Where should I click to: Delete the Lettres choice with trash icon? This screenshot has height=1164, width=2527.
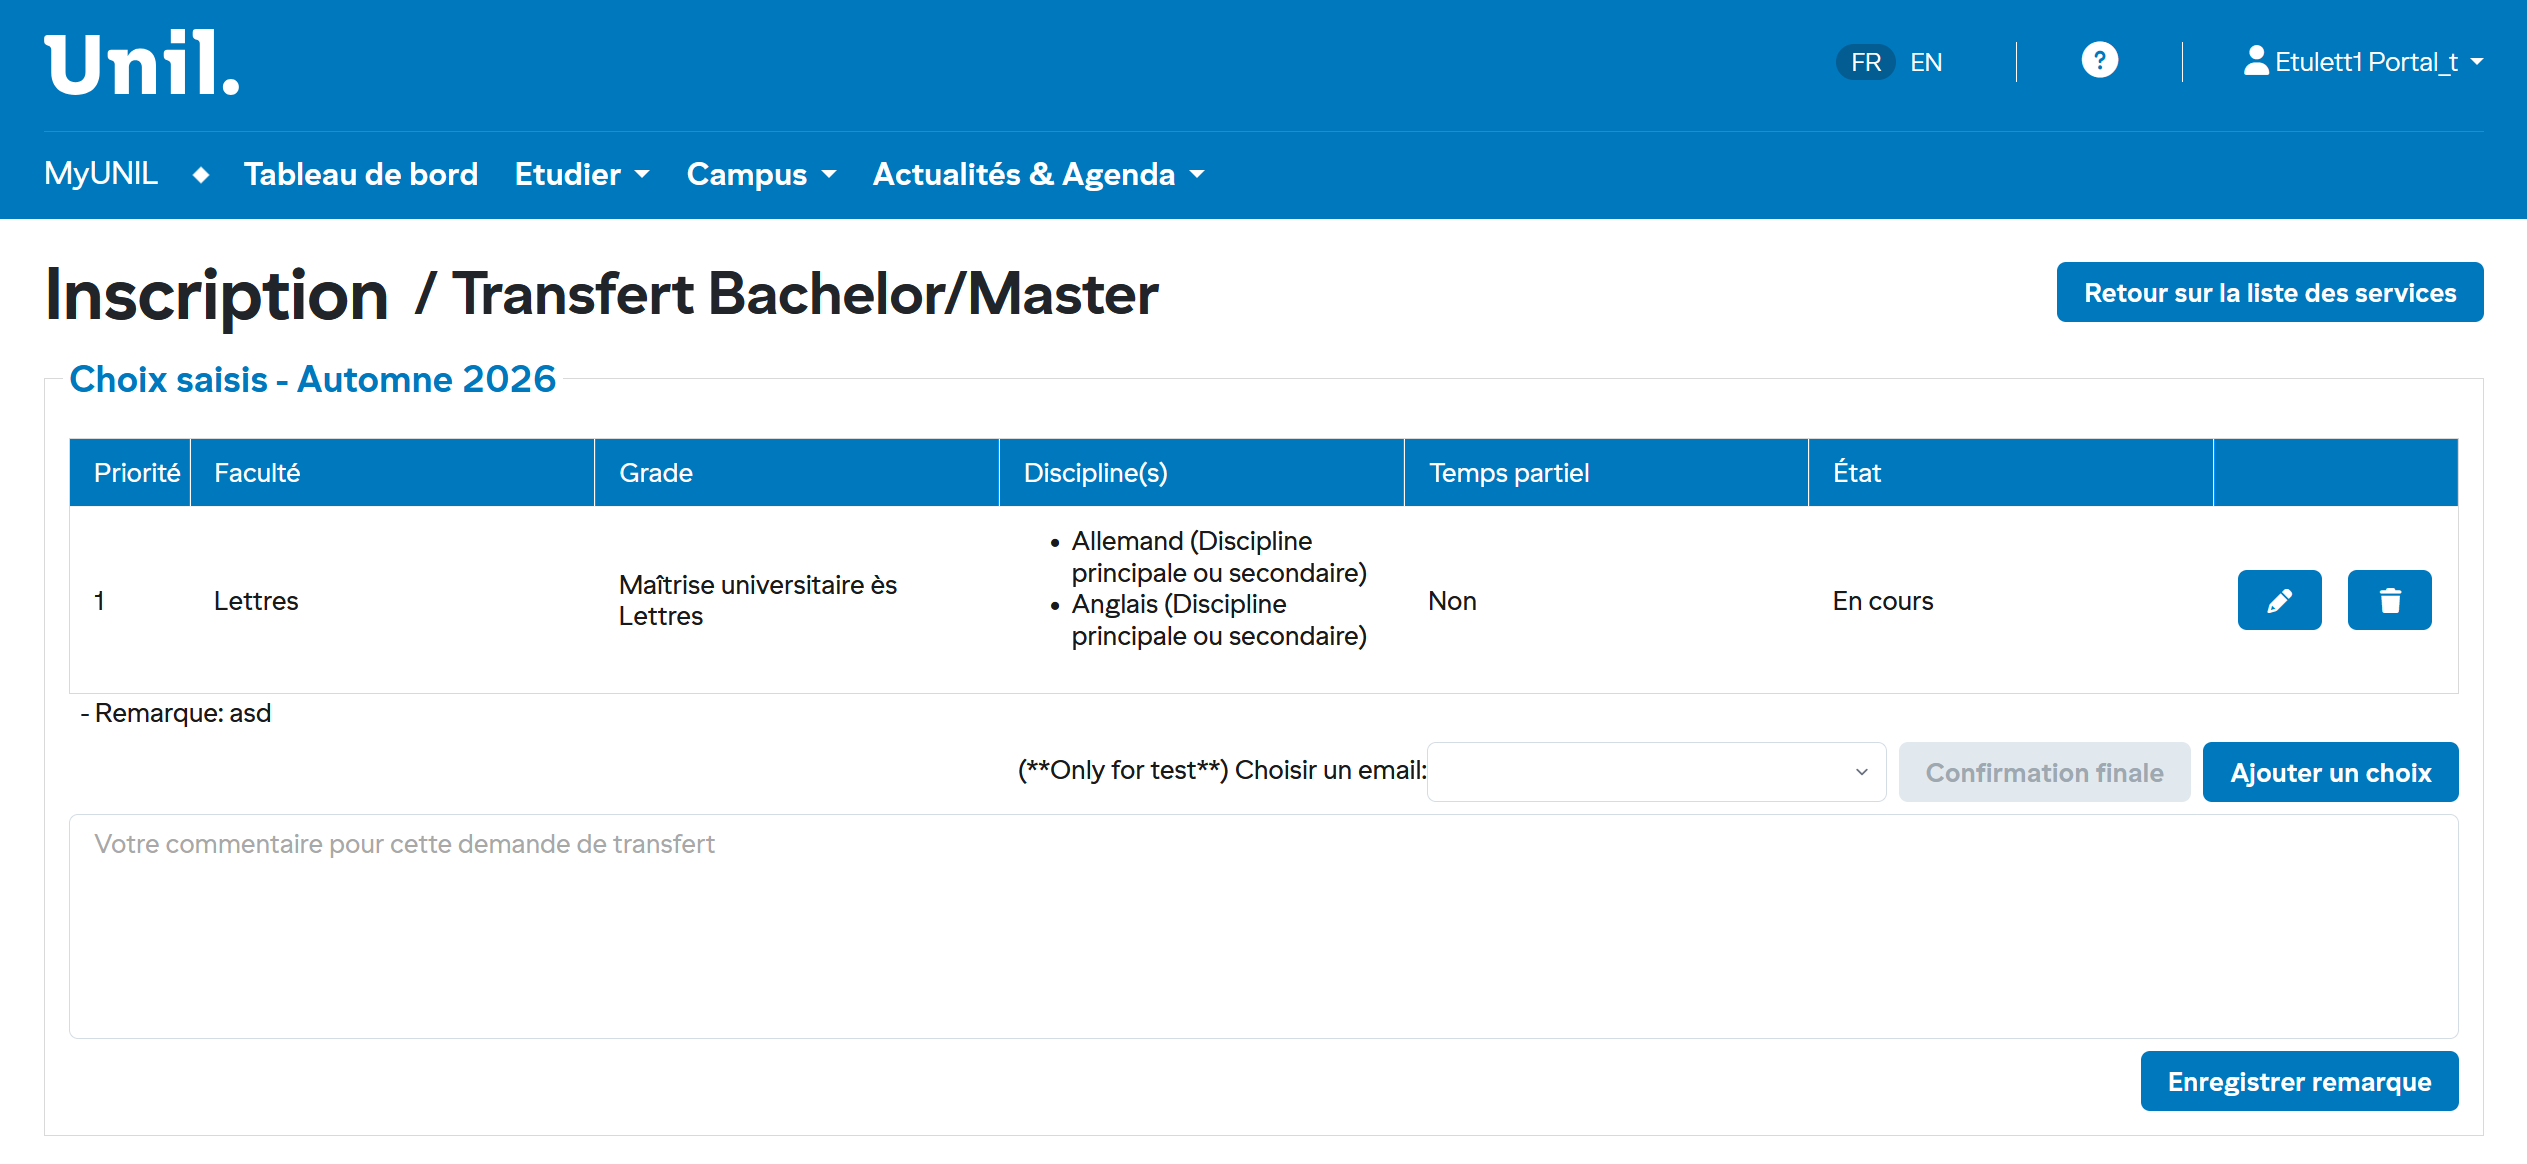tap(2389, 600)
